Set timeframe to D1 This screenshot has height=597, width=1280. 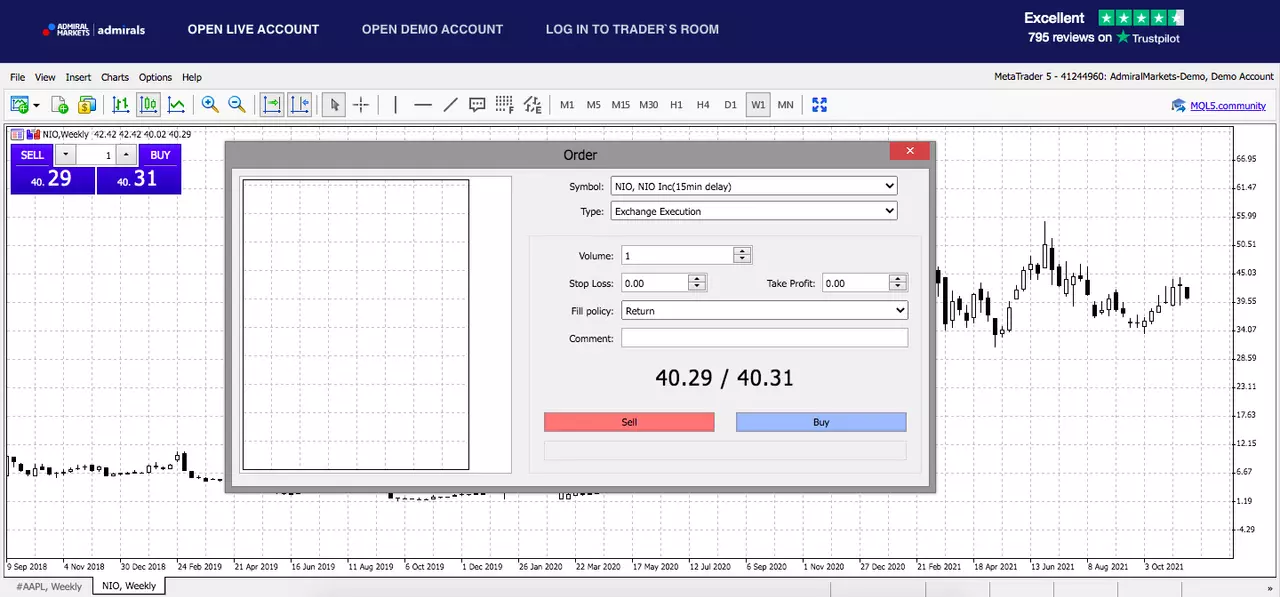pos(730,105)
